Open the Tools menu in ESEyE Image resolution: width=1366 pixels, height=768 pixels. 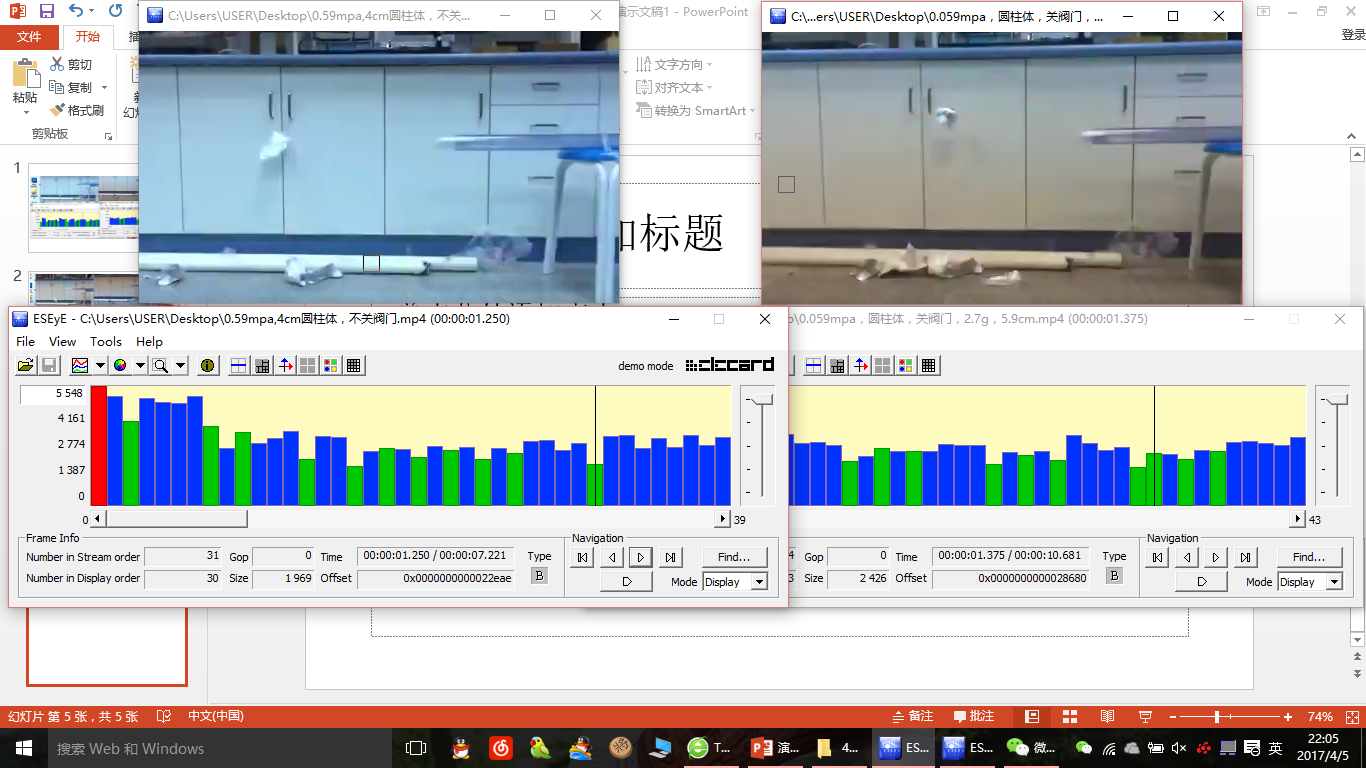(106, 341)
